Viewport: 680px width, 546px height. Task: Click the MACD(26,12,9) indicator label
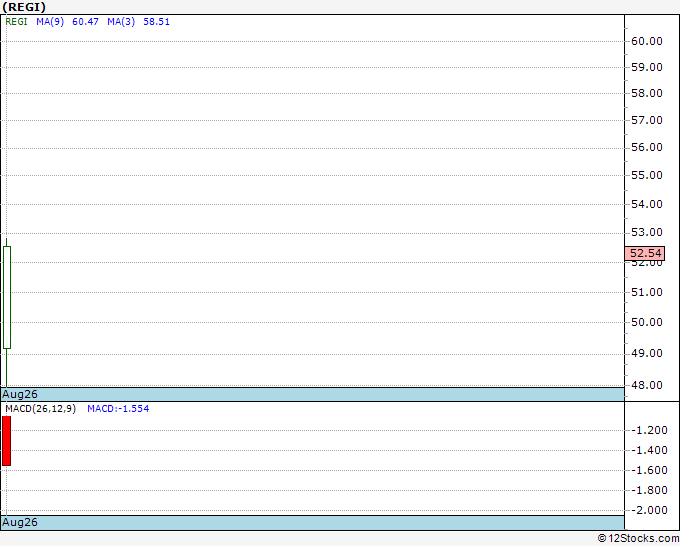(40, 409)
